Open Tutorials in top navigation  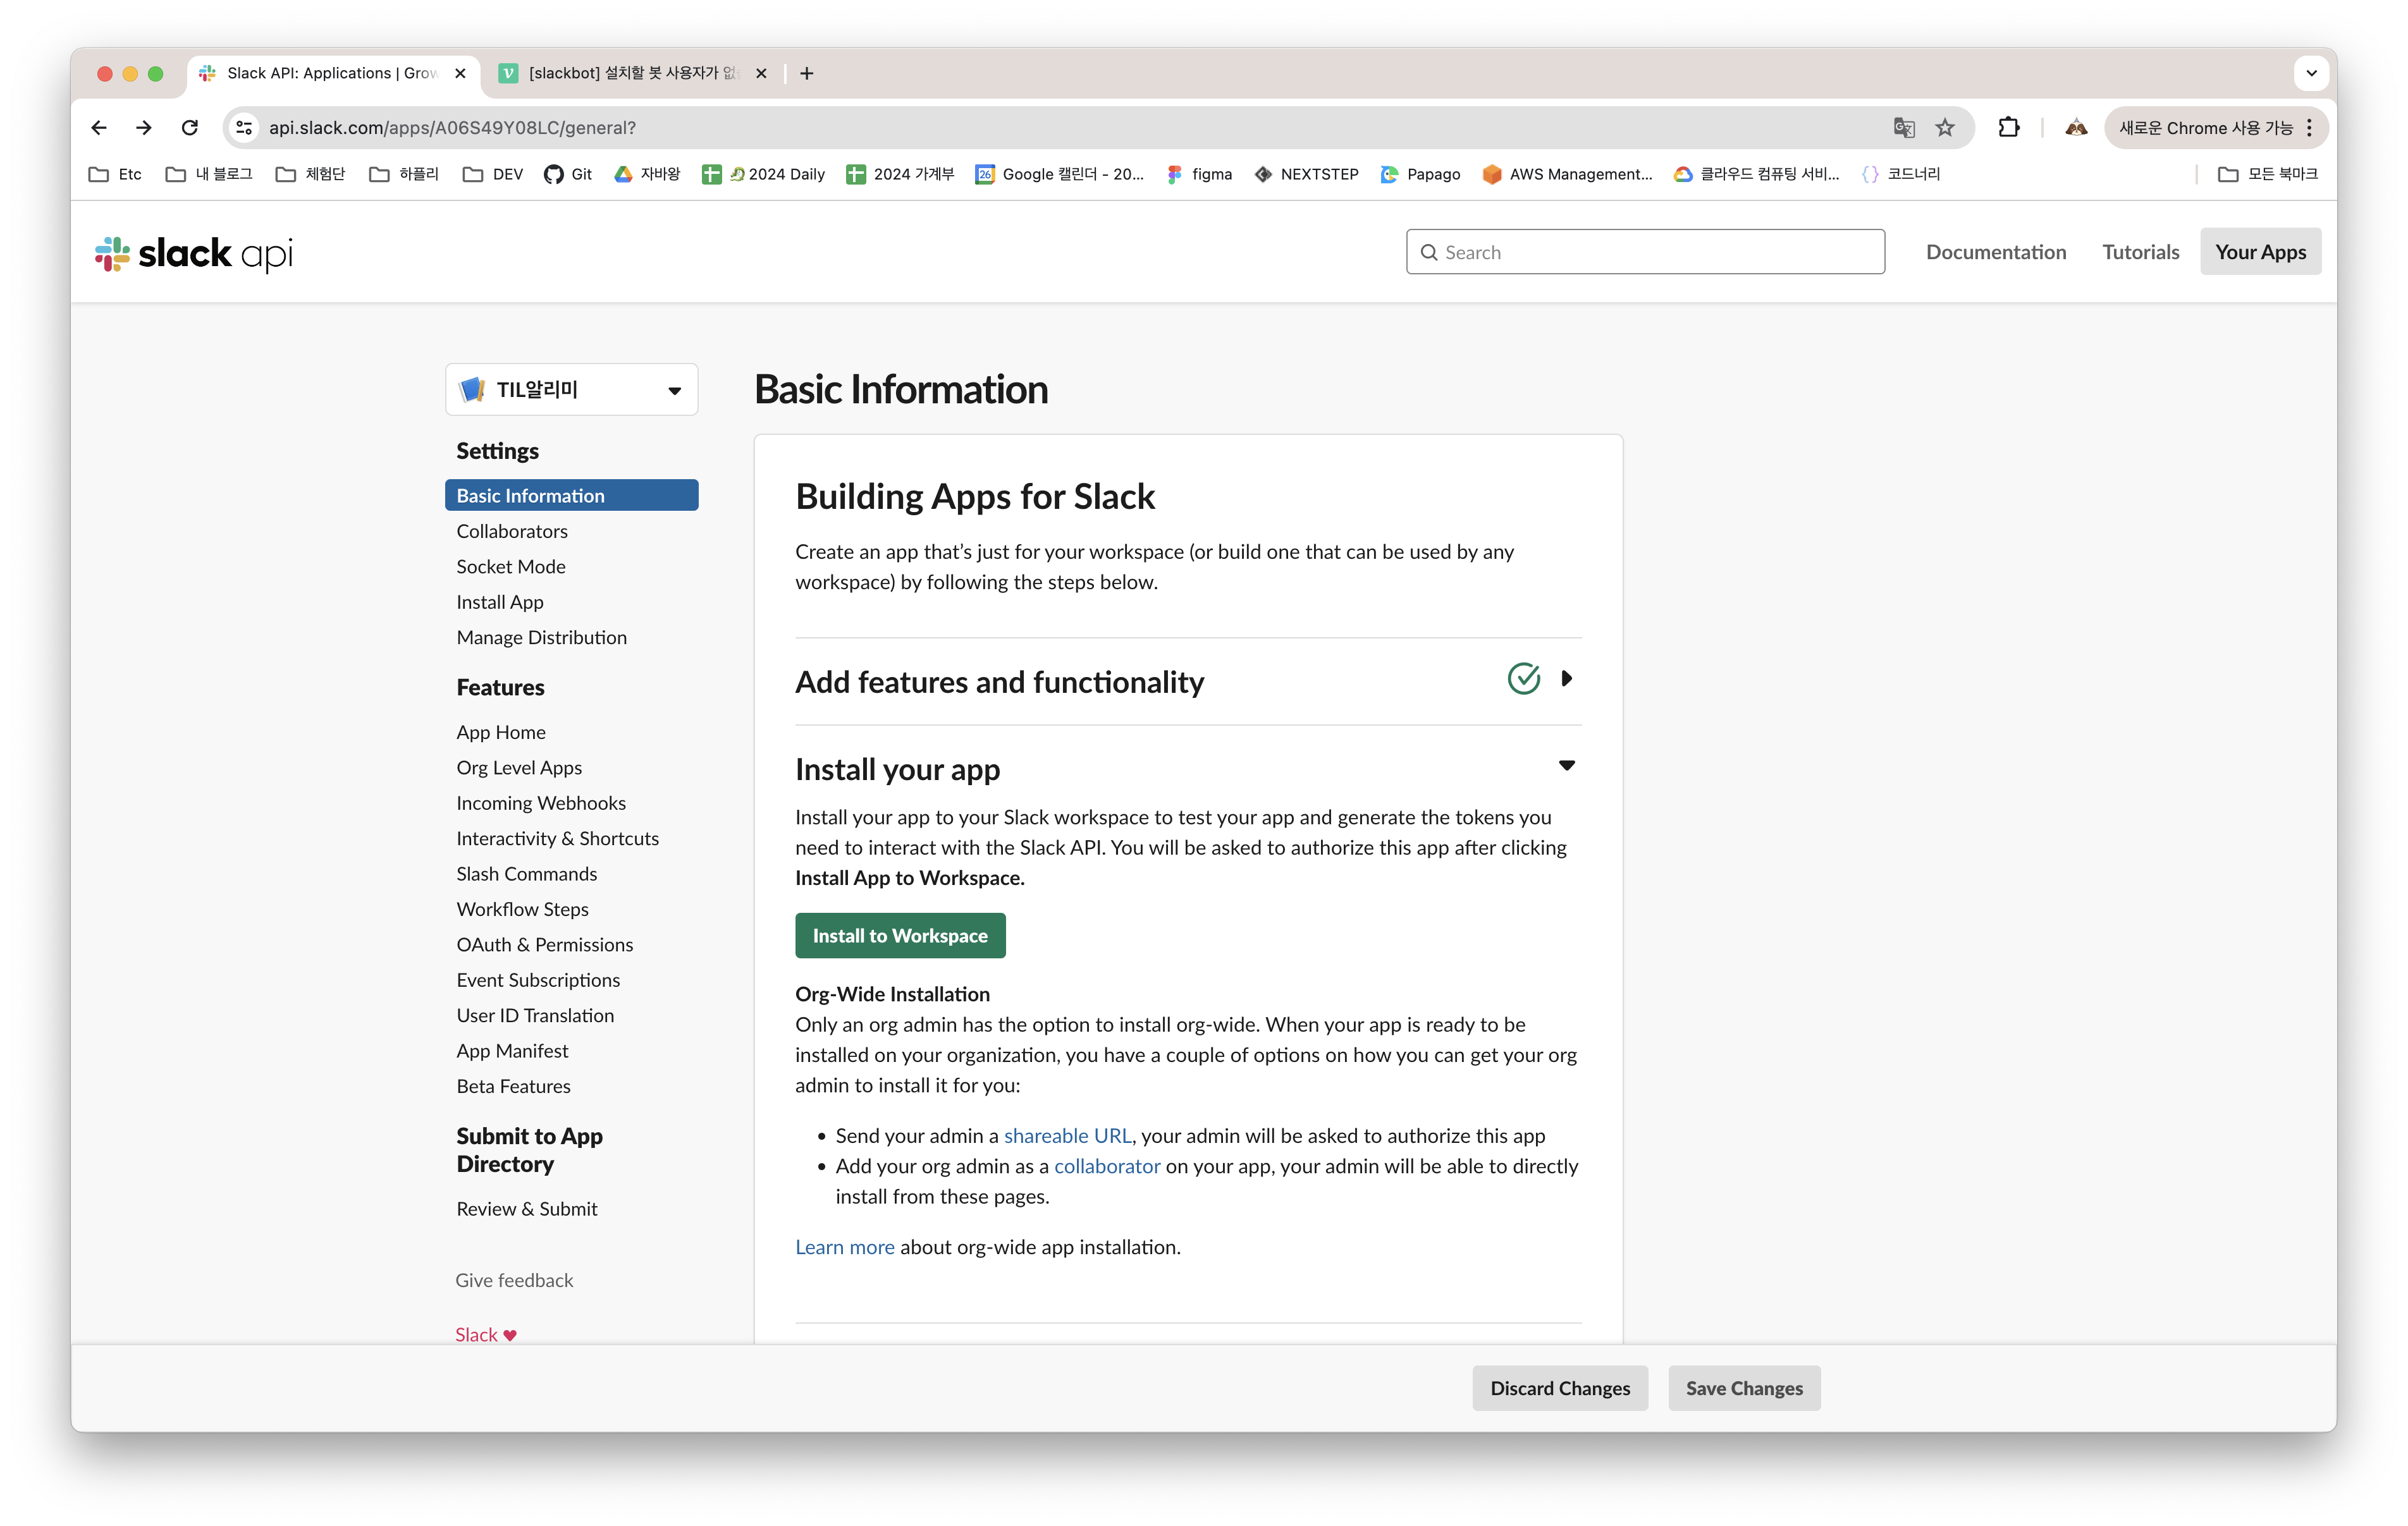2140,252
